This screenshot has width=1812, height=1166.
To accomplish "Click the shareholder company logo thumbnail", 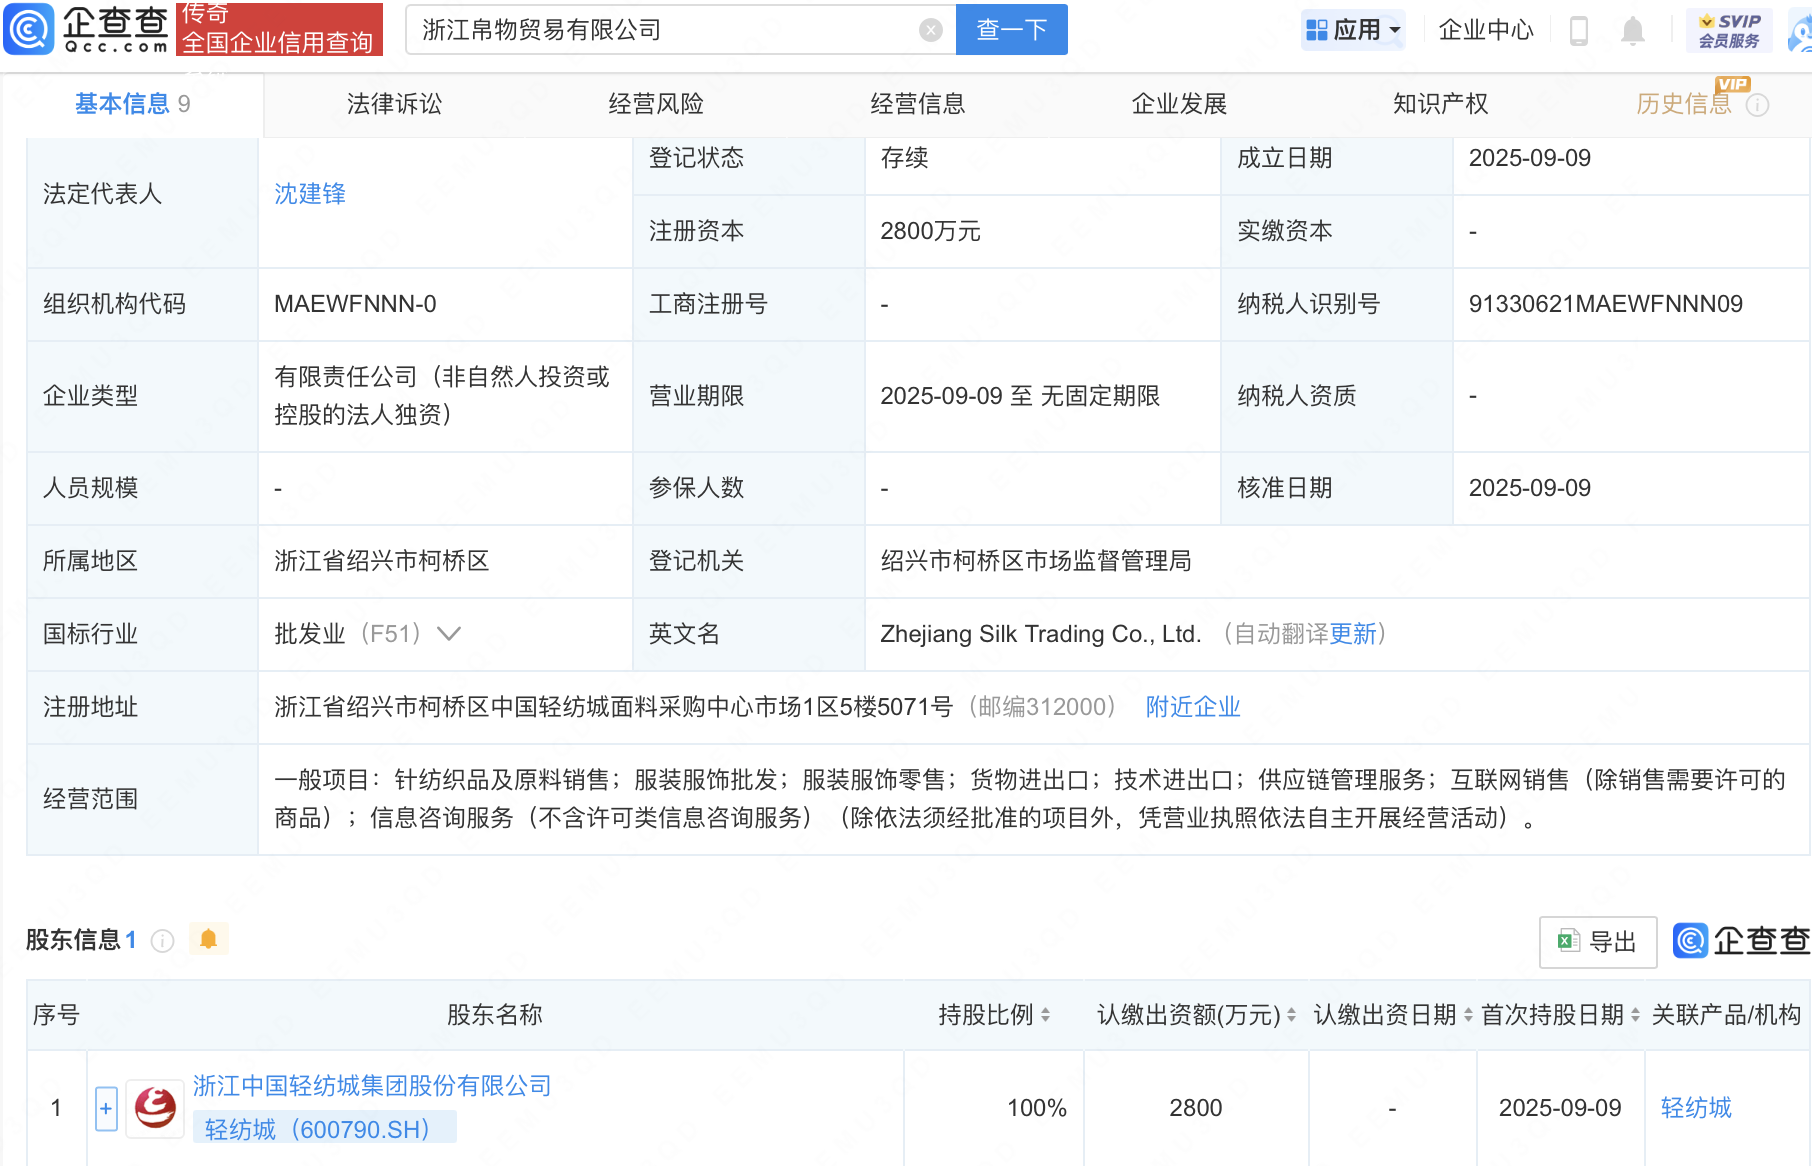I will click(155, 1108).
